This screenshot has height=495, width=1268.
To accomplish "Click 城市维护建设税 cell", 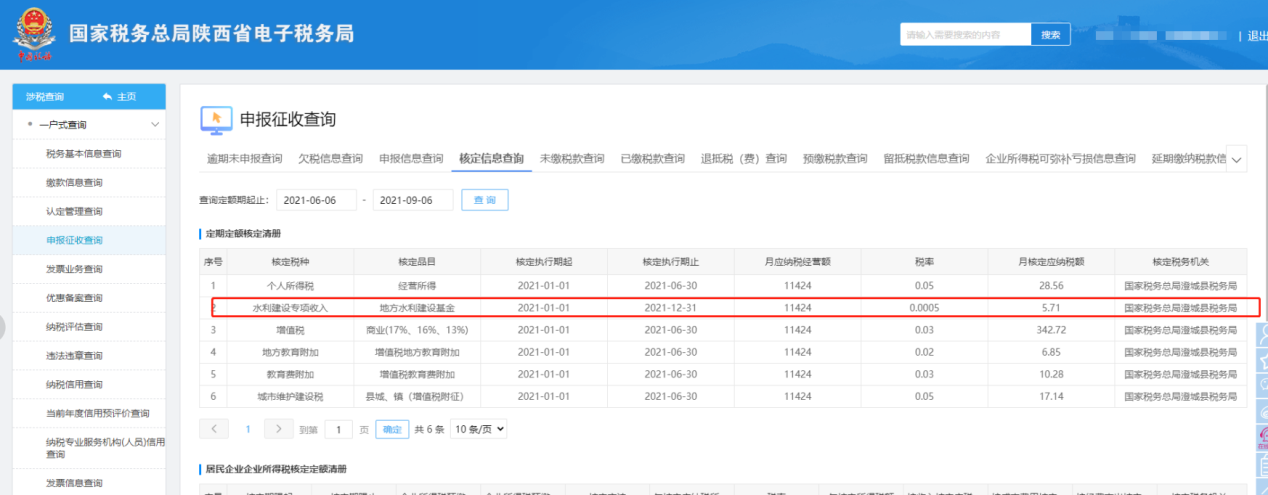I will click(x=290, y=396).
